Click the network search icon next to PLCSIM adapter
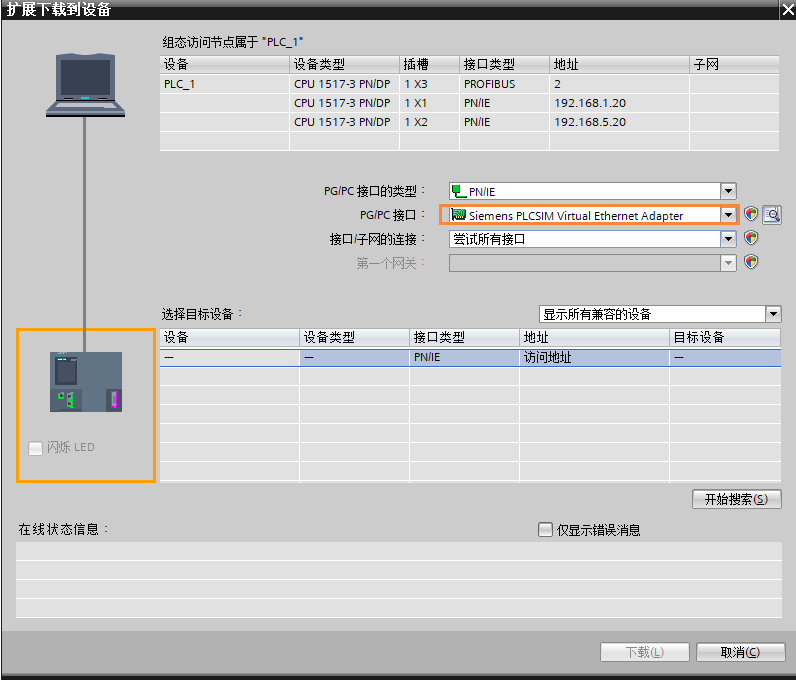Screen dimensions: 796x680 coord(772,215)
